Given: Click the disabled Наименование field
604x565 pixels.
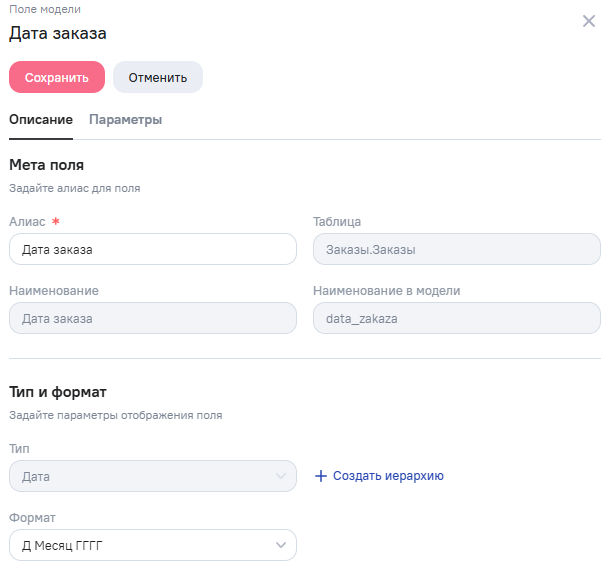Looking at the screenshot, I should pyautogui.click(x=152, y=318).
